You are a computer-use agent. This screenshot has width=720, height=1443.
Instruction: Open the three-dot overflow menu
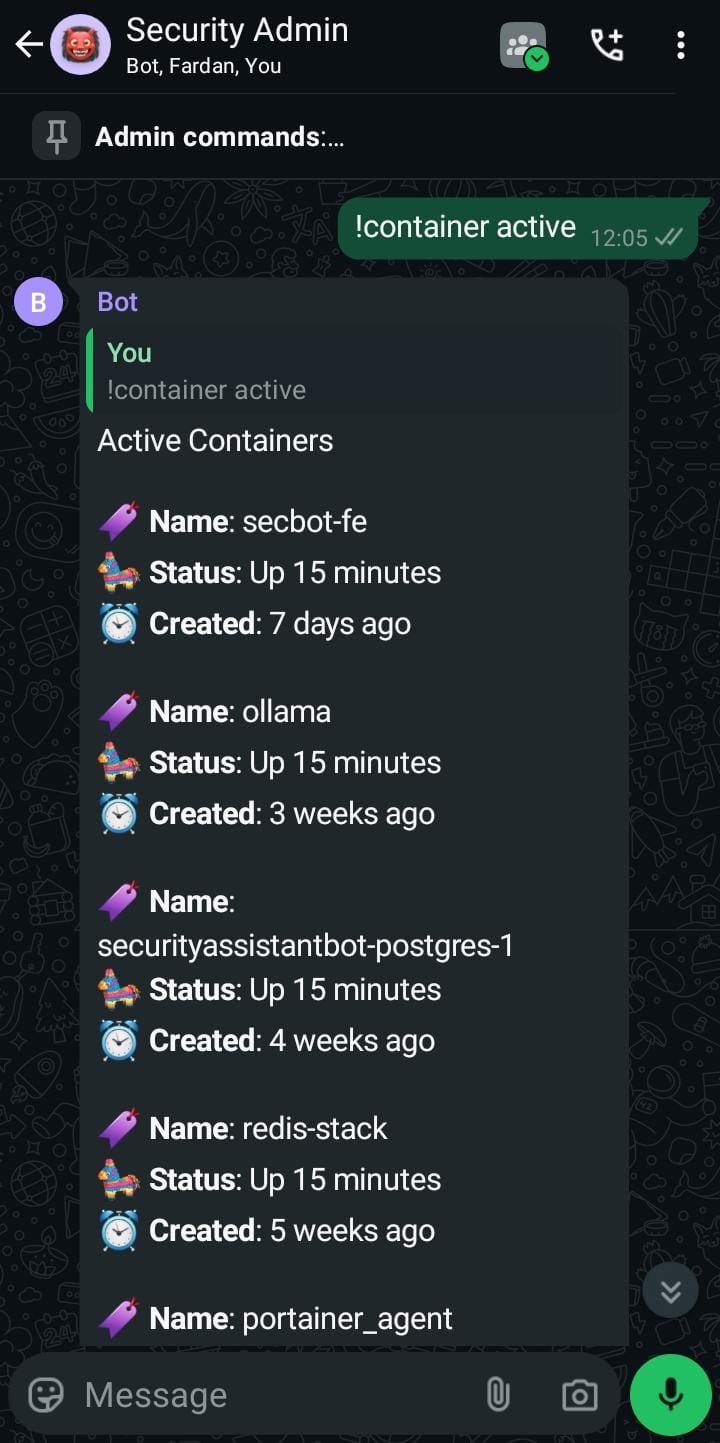(x=681, y=45)
